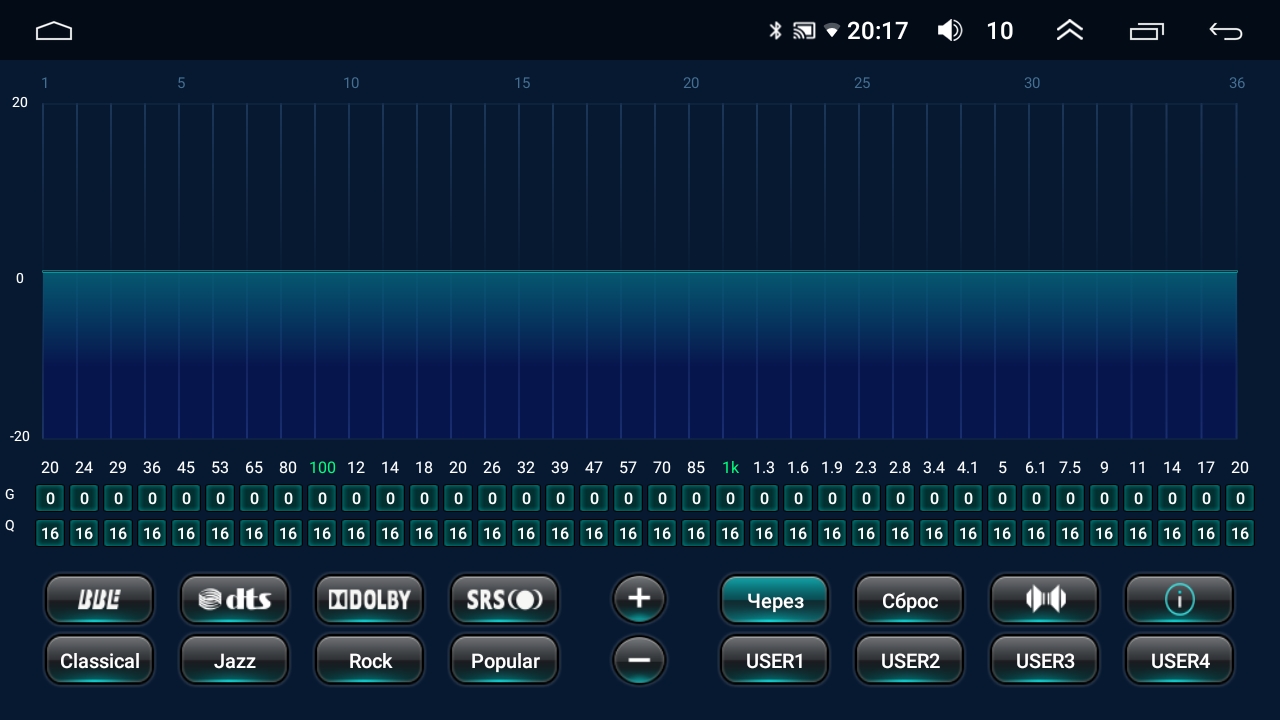This screenshot has height=720, width=1280.
Task: Select the 65 frequency label
Action: point(254,467)
